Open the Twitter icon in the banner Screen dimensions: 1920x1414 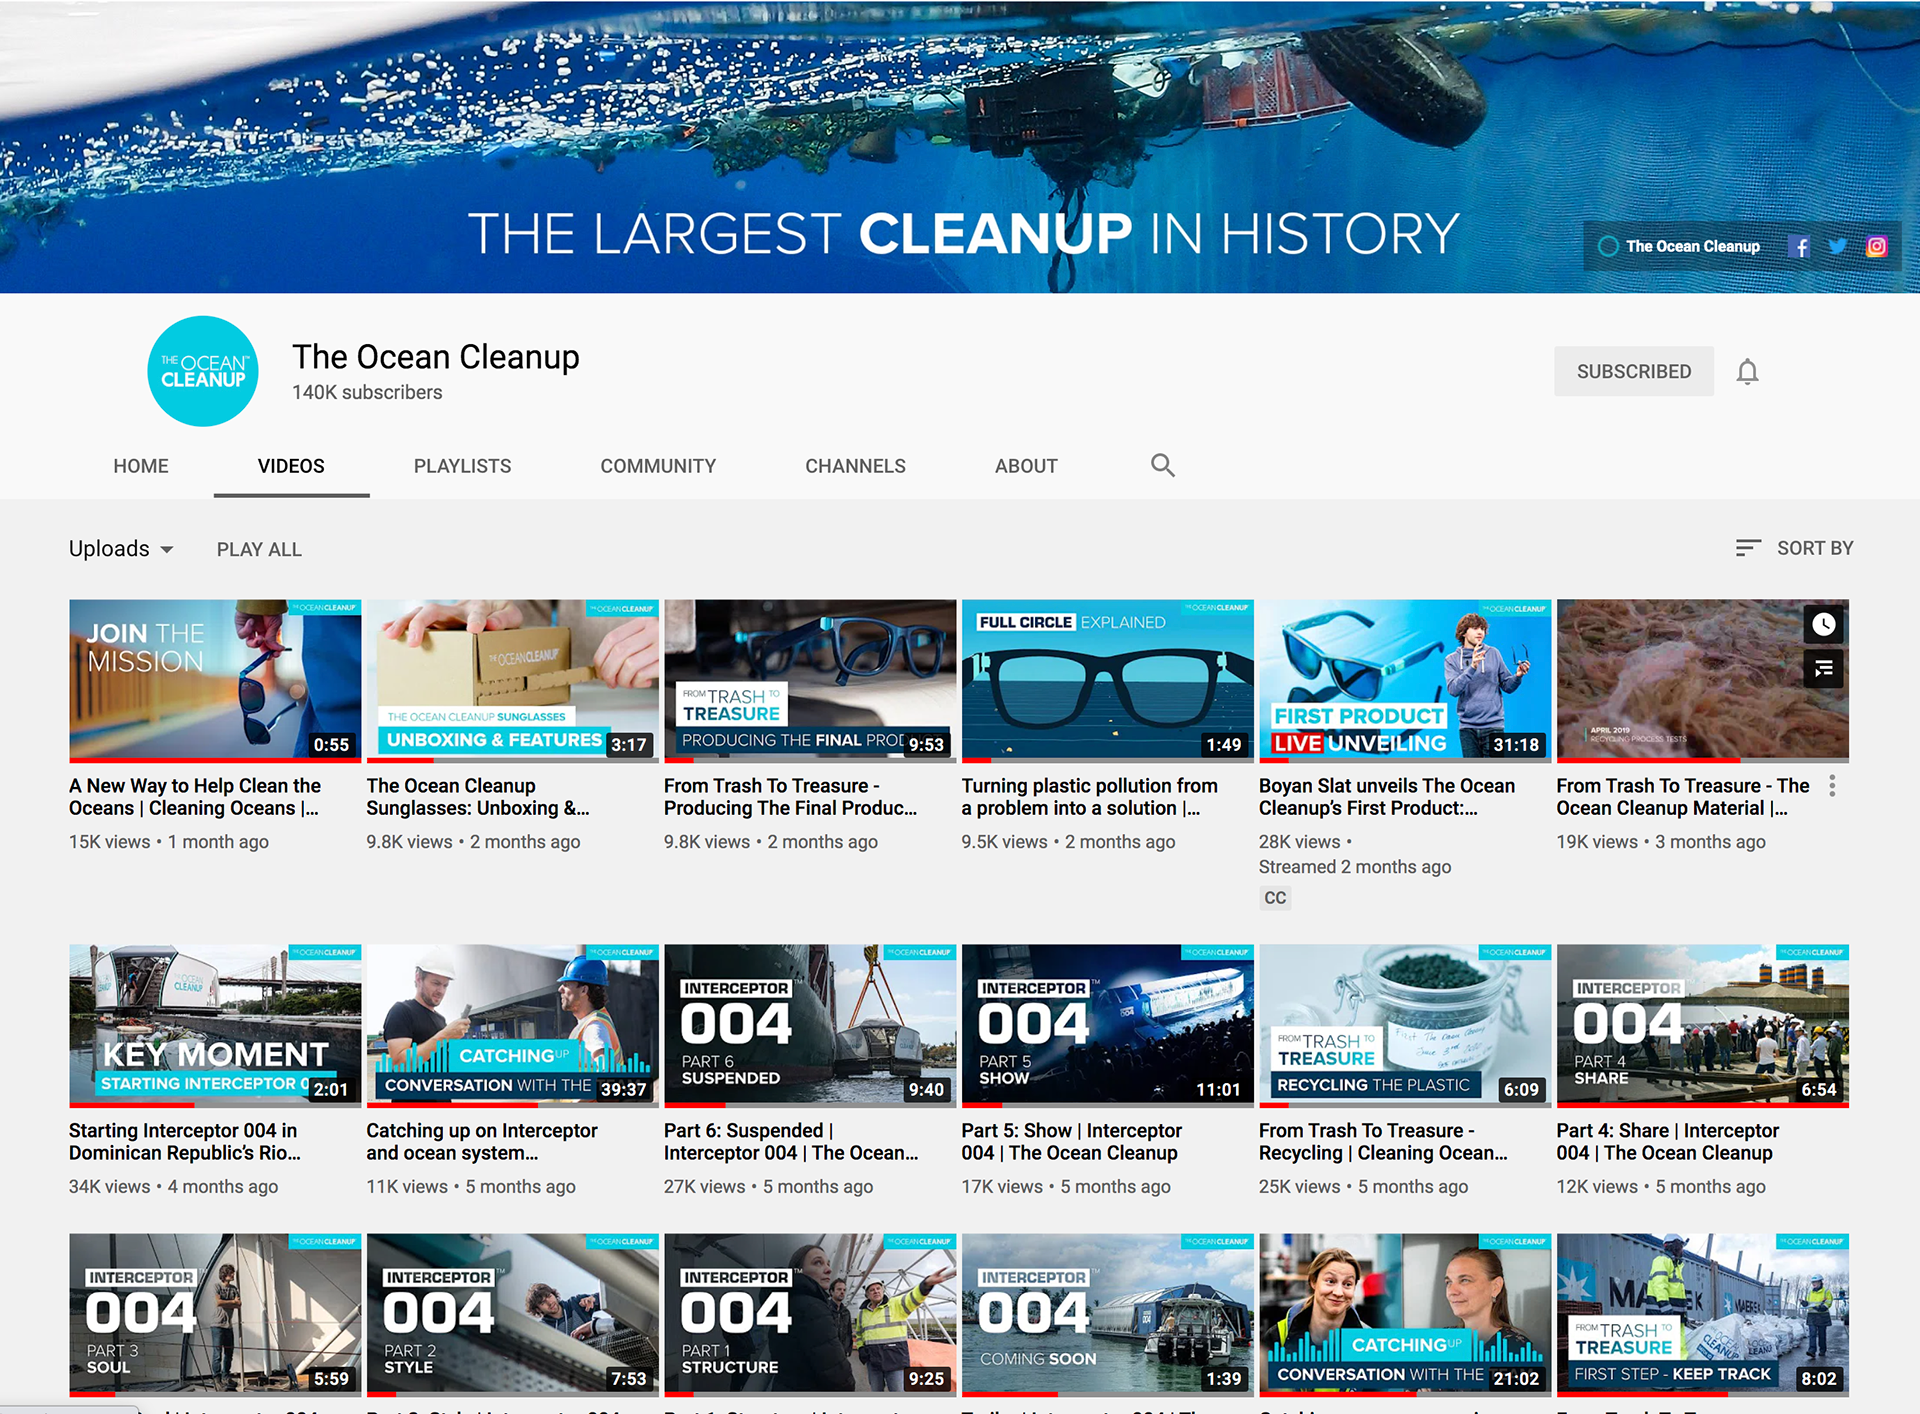click(x=1838, y=247)
